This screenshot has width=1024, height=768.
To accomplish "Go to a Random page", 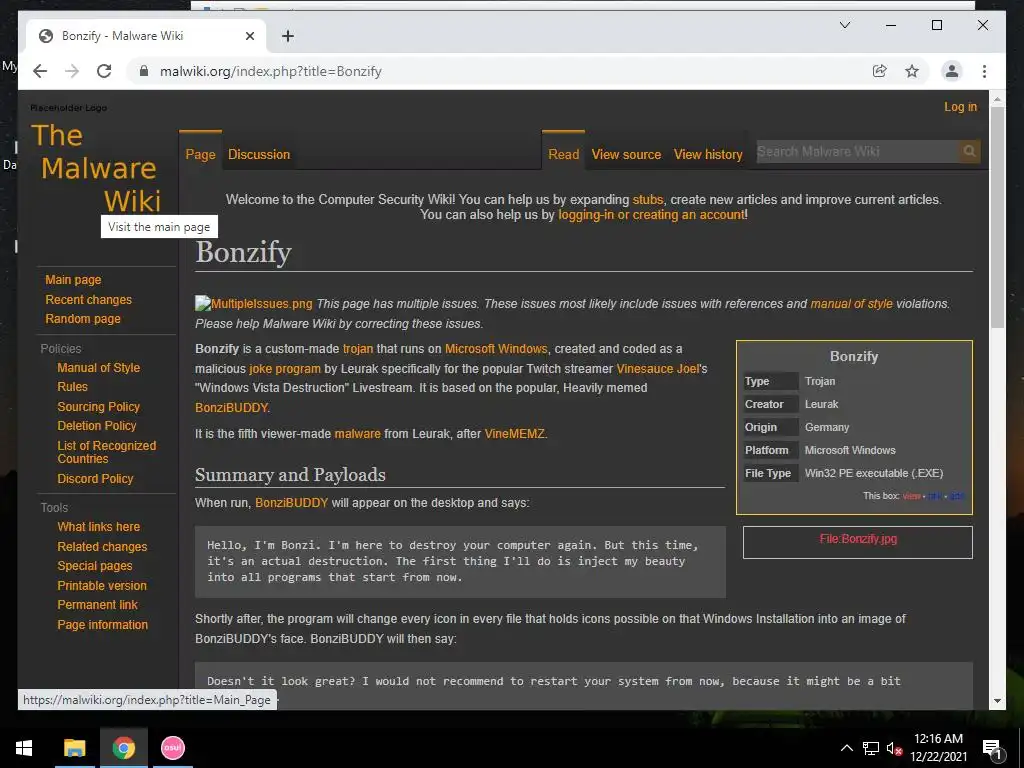I will tap(83, 319).
